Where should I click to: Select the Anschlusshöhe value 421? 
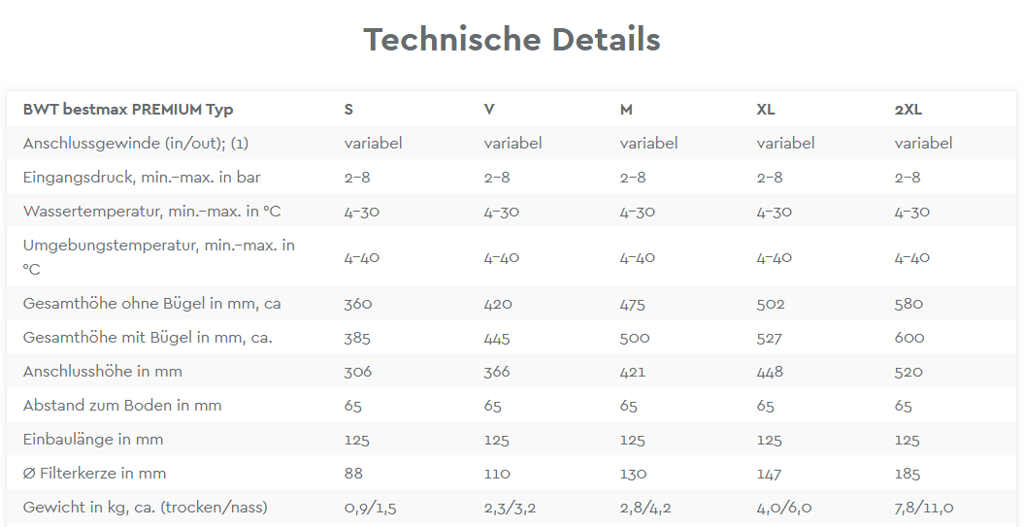pyautogui.click(x=632, y=372)
